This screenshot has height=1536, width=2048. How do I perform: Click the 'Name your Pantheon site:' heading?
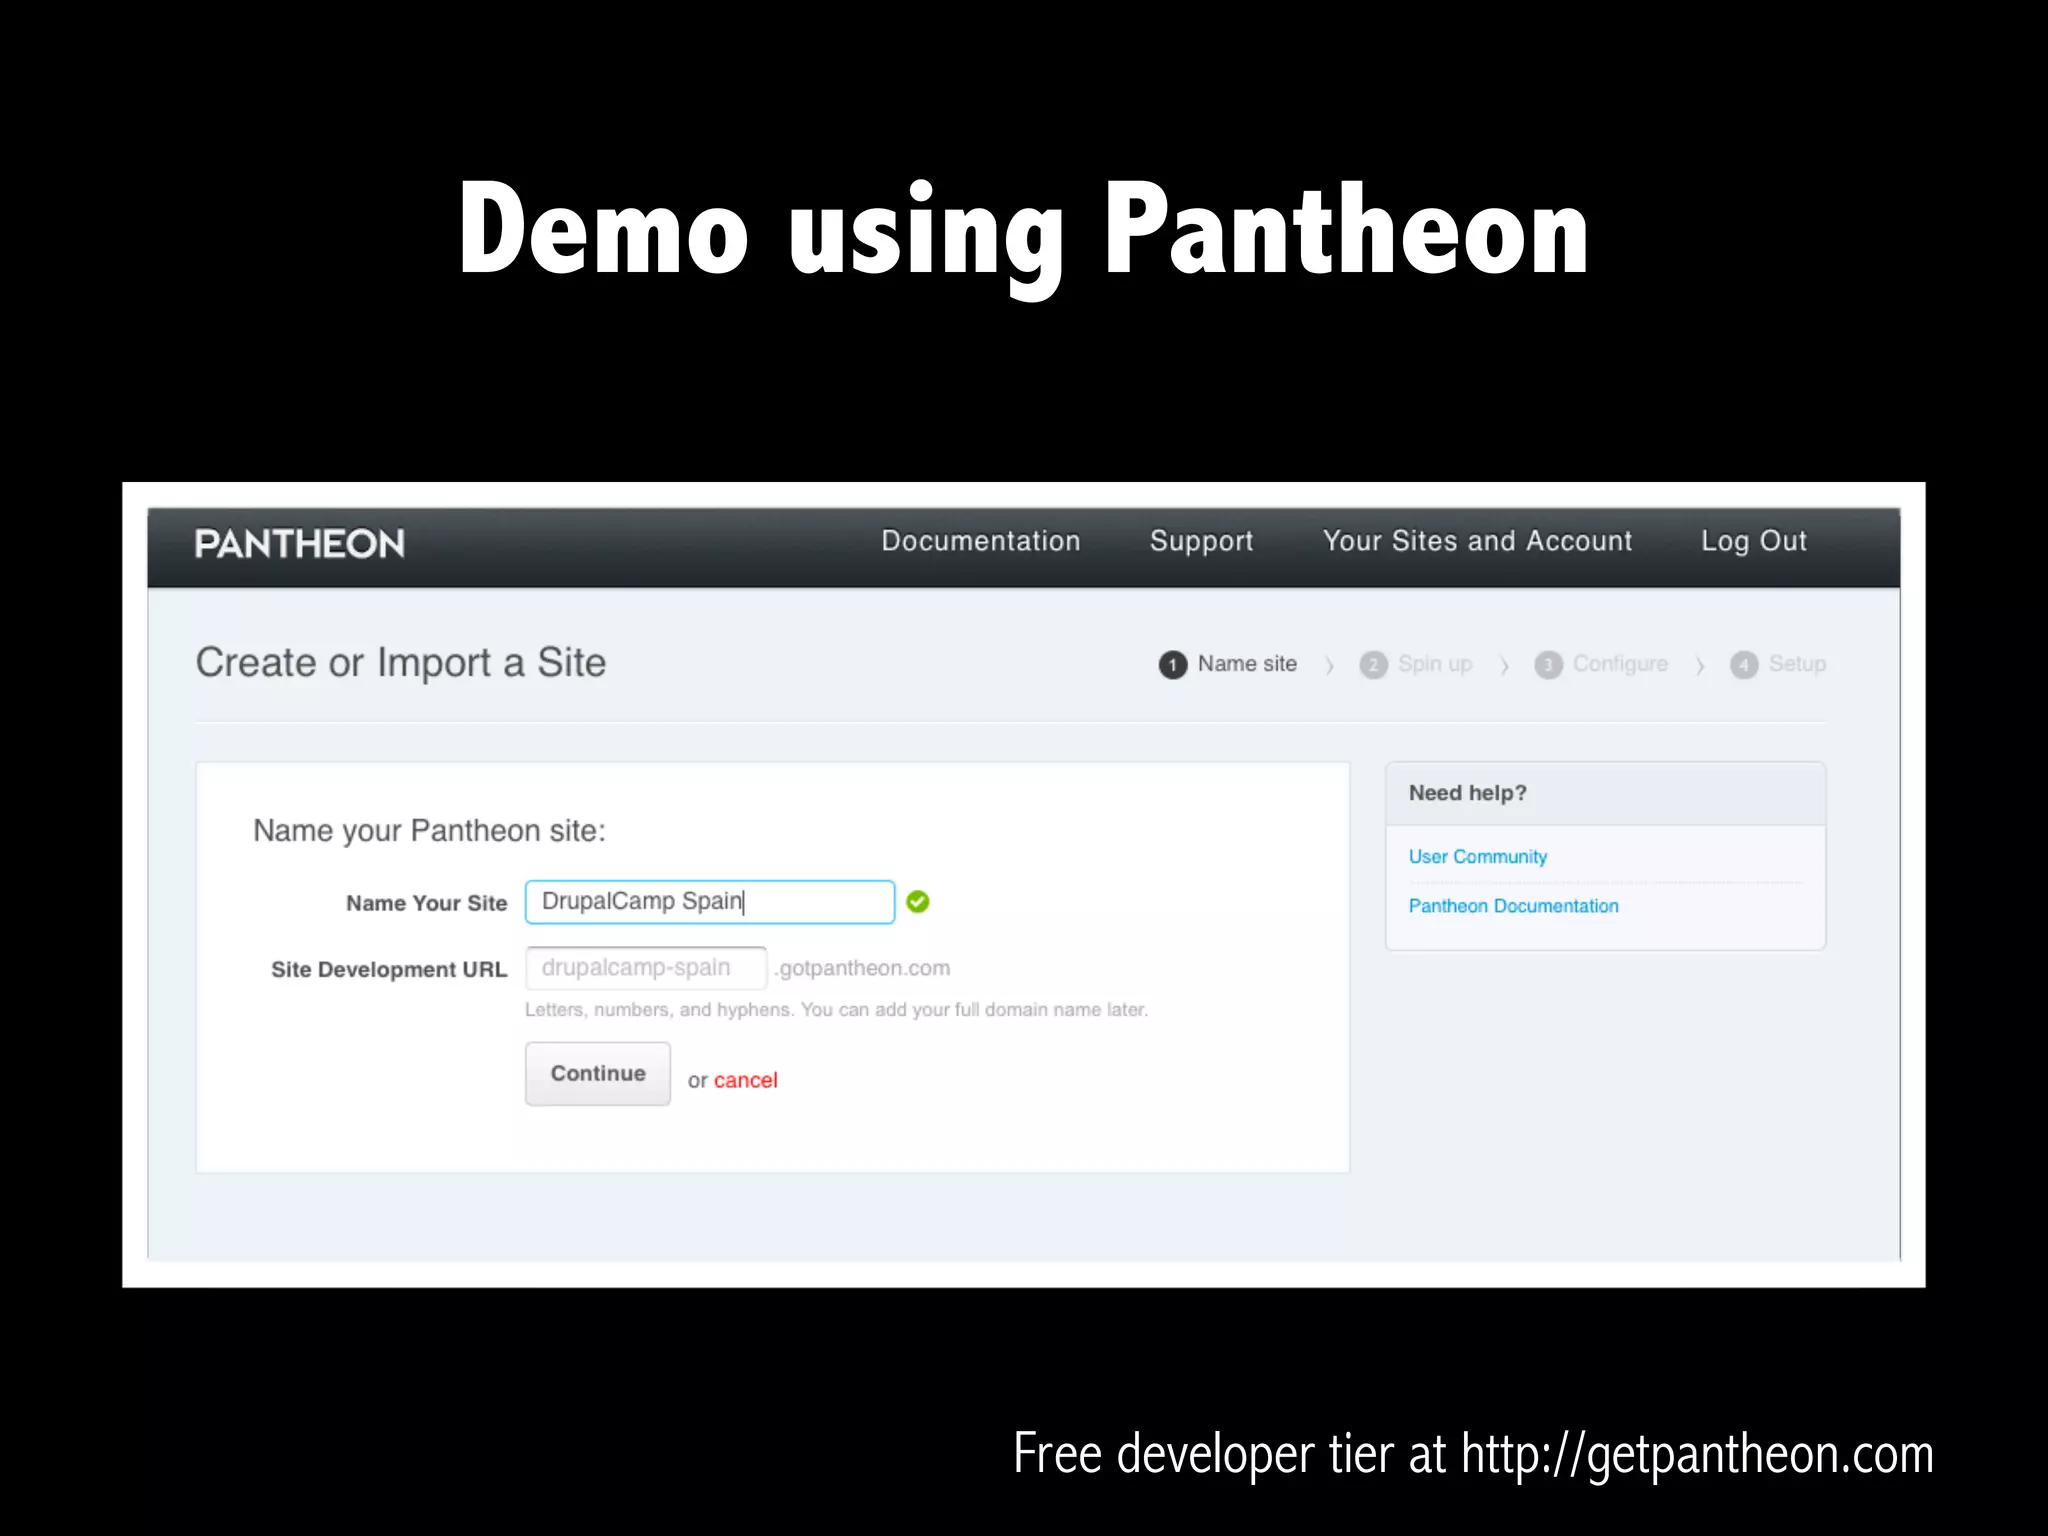coord(429,831)
